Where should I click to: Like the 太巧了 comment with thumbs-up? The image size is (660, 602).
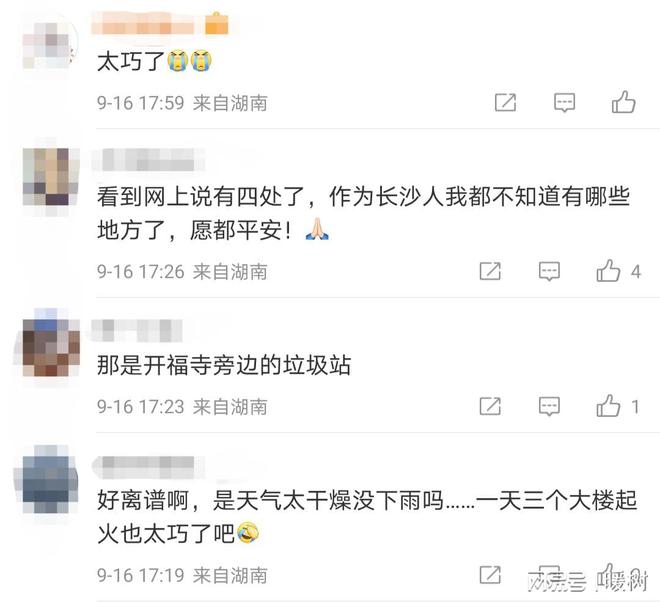pos(623,102)
